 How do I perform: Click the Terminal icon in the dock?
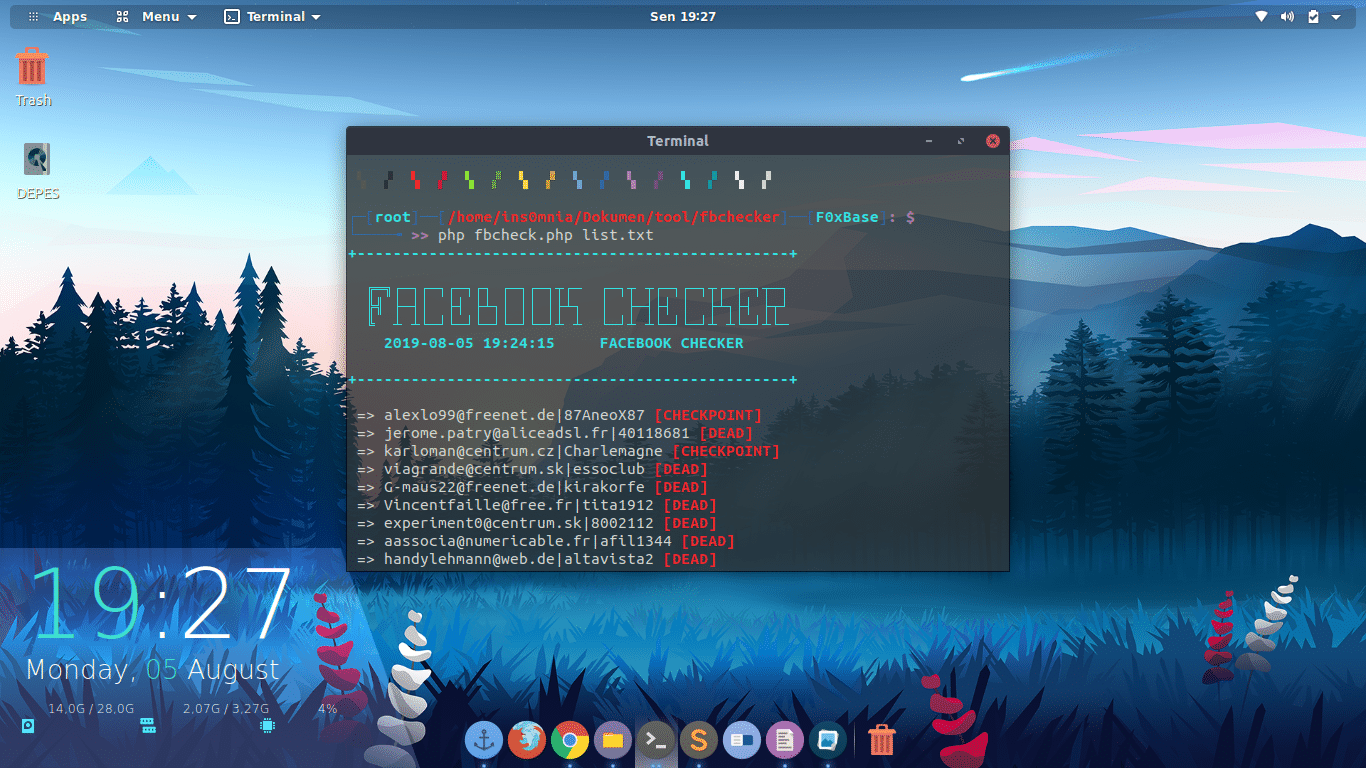tap(656, 740)
